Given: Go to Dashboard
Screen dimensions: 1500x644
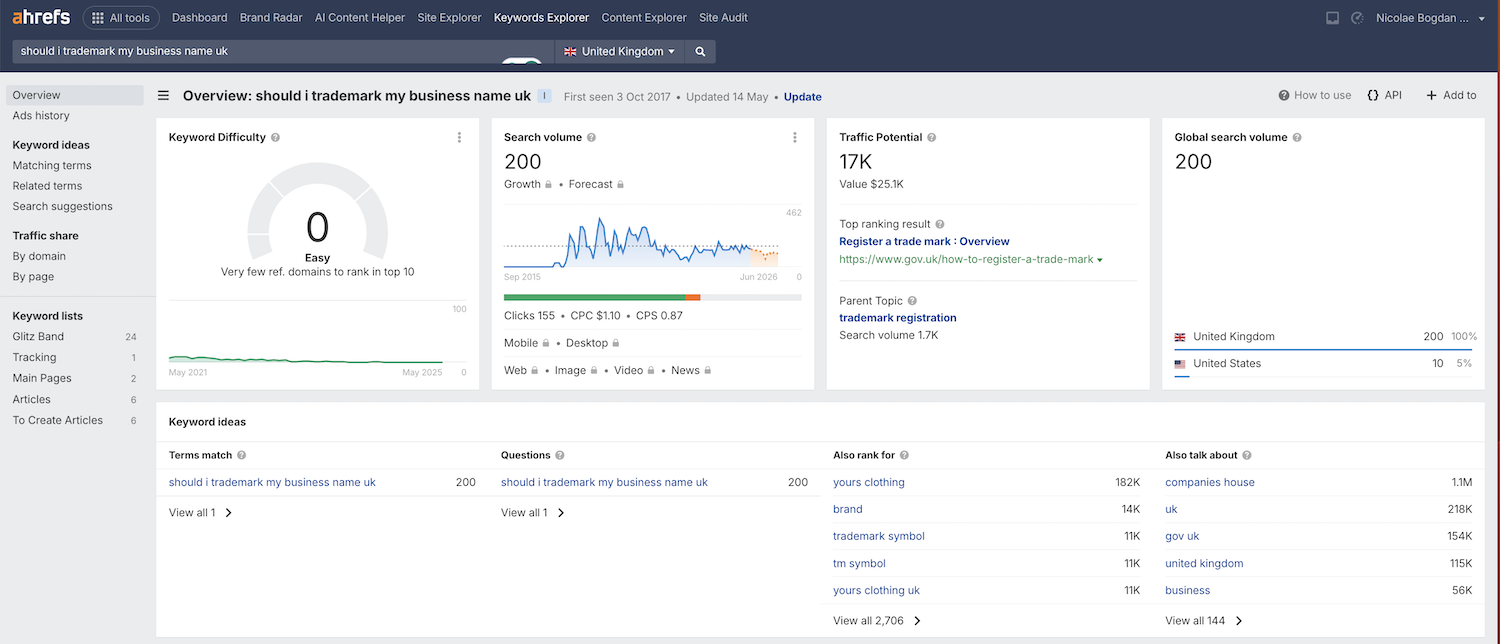Looking at the screenshot, I should click(x=200, y=18).
